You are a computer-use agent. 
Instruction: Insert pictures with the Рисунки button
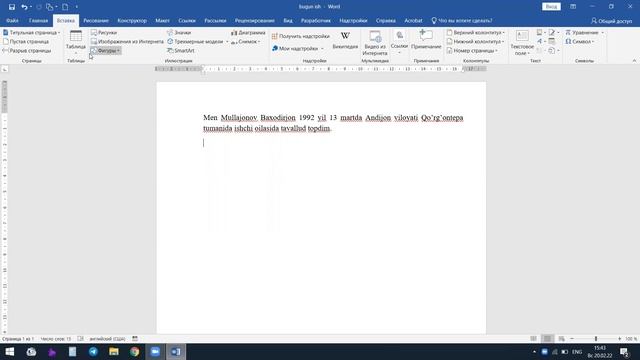tap(104, 32)
